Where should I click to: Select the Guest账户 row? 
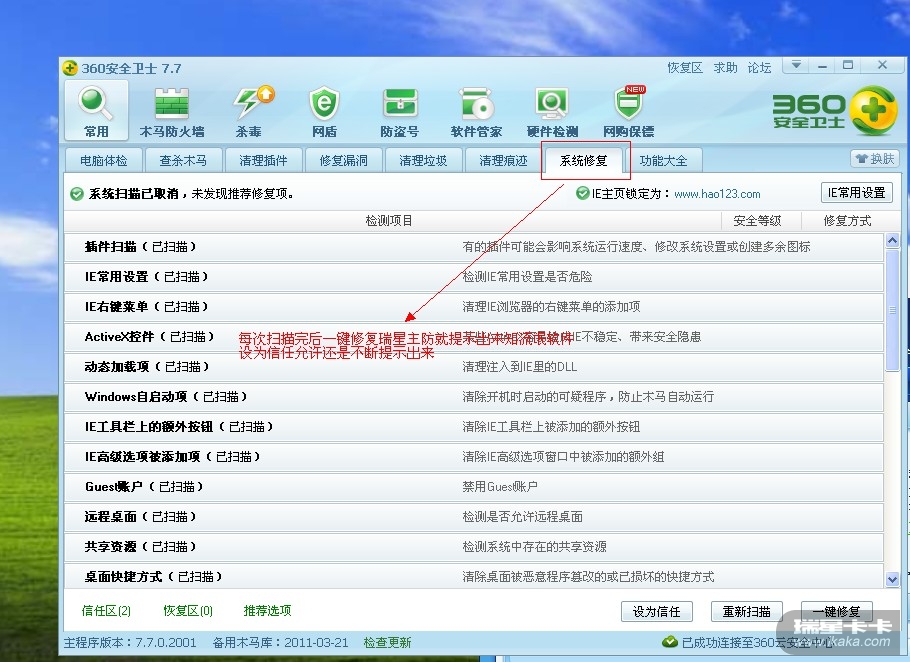[474, 487]
